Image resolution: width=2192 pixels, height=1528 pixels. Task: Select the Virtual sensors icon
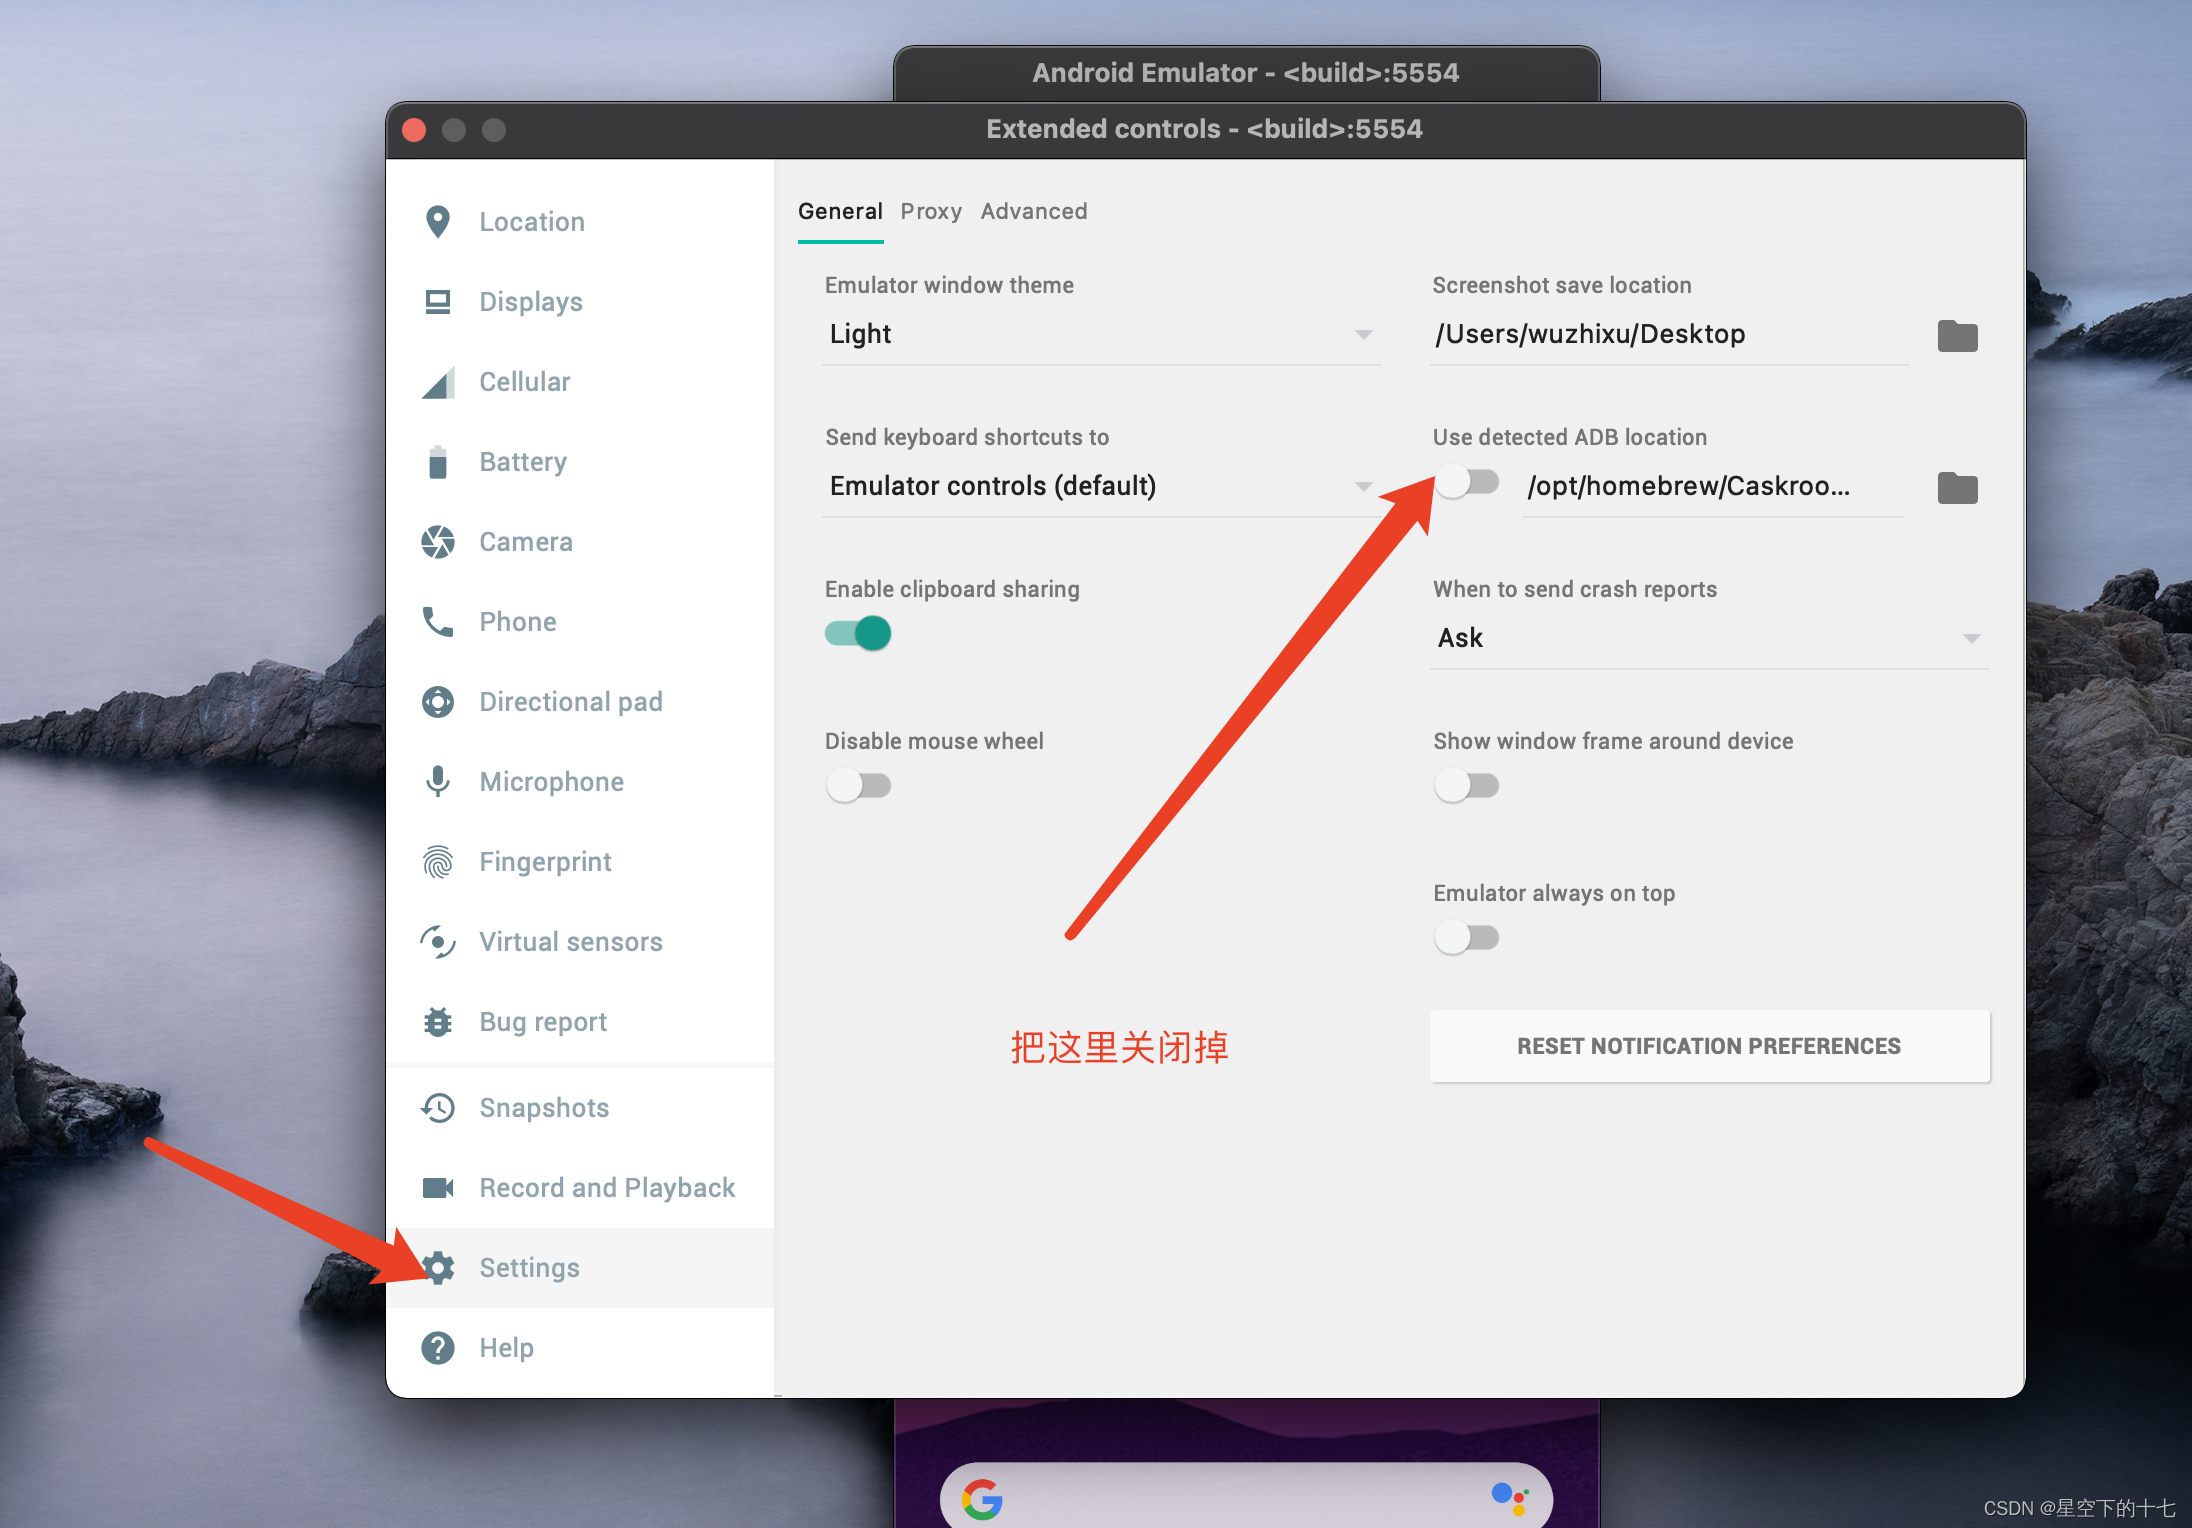pos(437,941)
